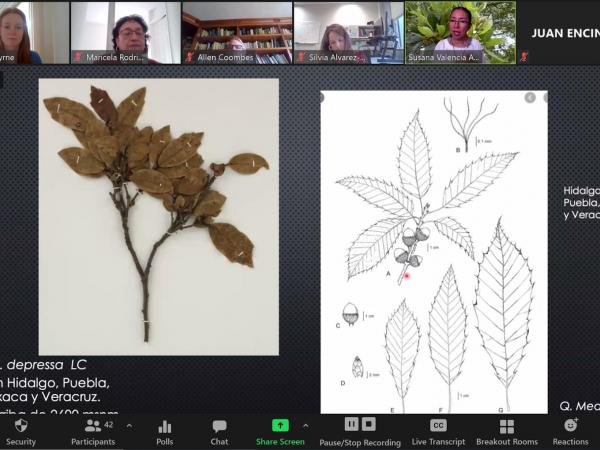This screenshot has width=600, height=450.
Task: Select Allen Coombes' video thumbnail
Action: pos(237,32)
